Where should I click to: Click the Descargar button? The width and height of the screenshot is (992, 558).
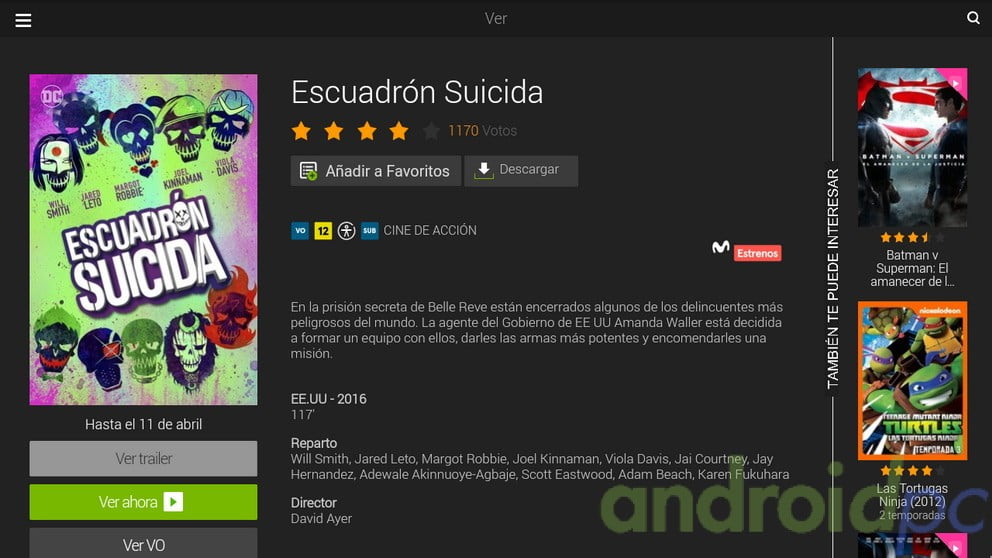pos(521,171)
